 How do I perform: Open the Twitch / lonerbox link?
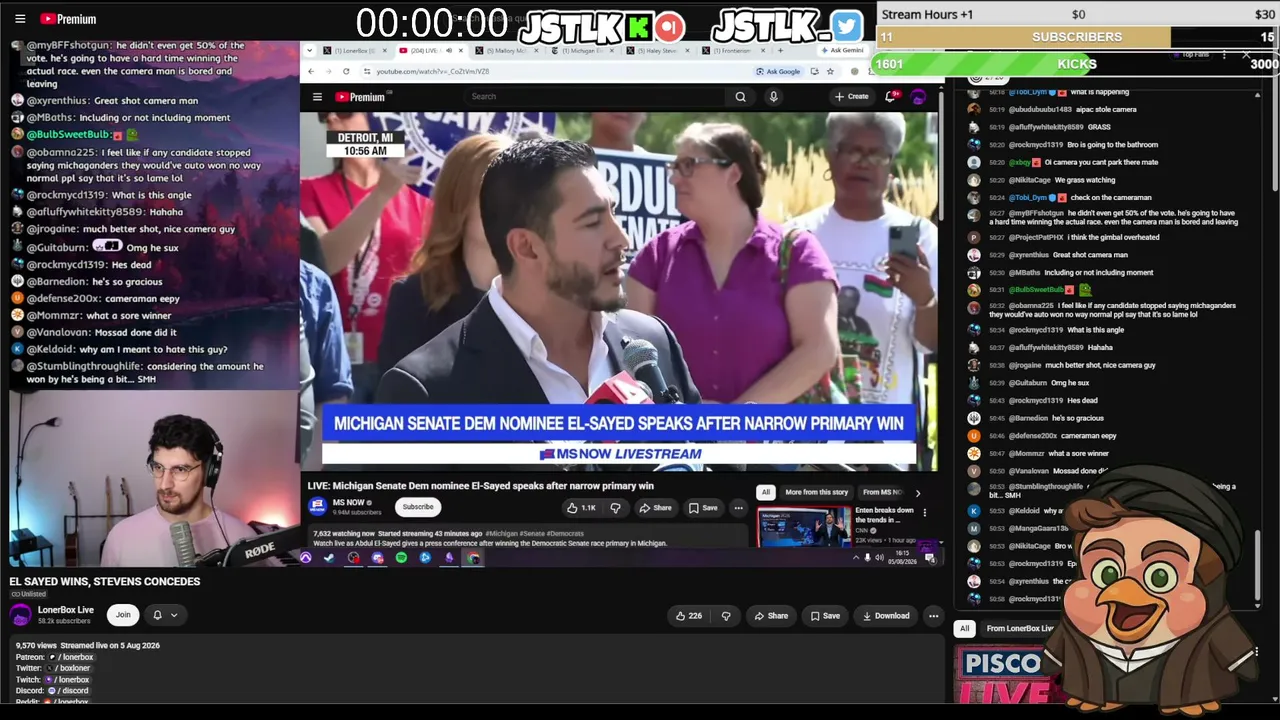click(x=67, y=680)
